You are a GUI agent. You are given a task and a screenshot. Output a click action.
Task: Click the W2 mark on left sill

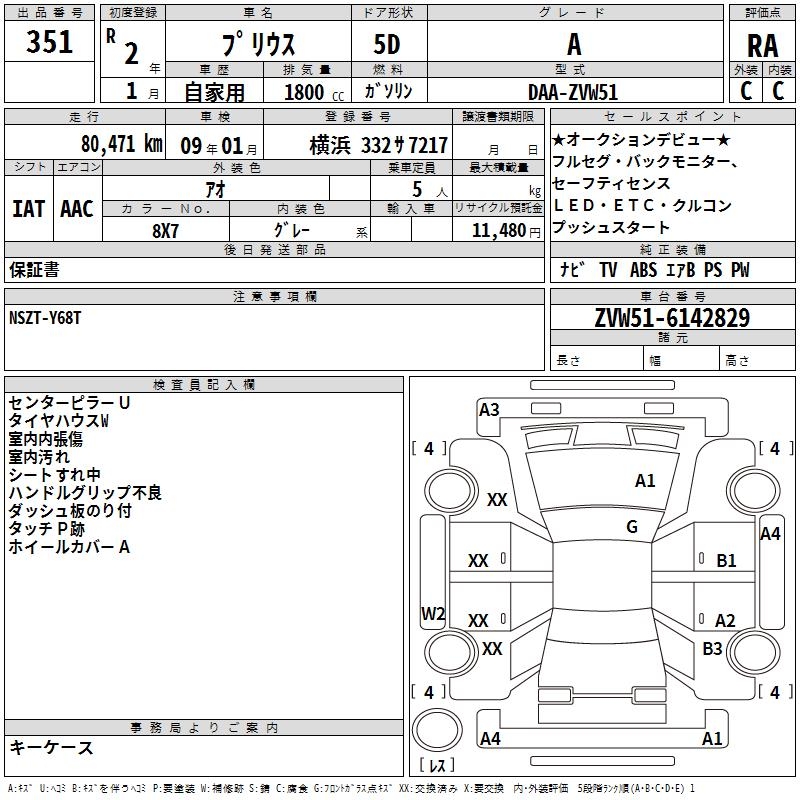433,613
